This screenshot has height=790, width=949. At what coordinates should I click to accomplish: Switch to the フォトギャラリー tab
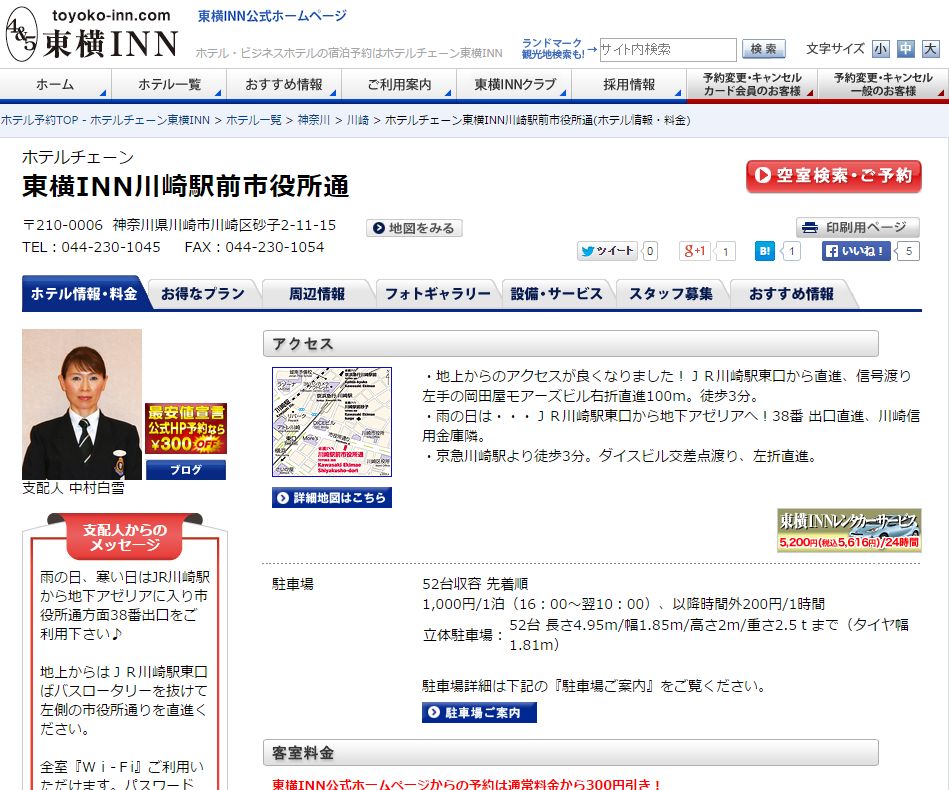click(x=438, y=294)
